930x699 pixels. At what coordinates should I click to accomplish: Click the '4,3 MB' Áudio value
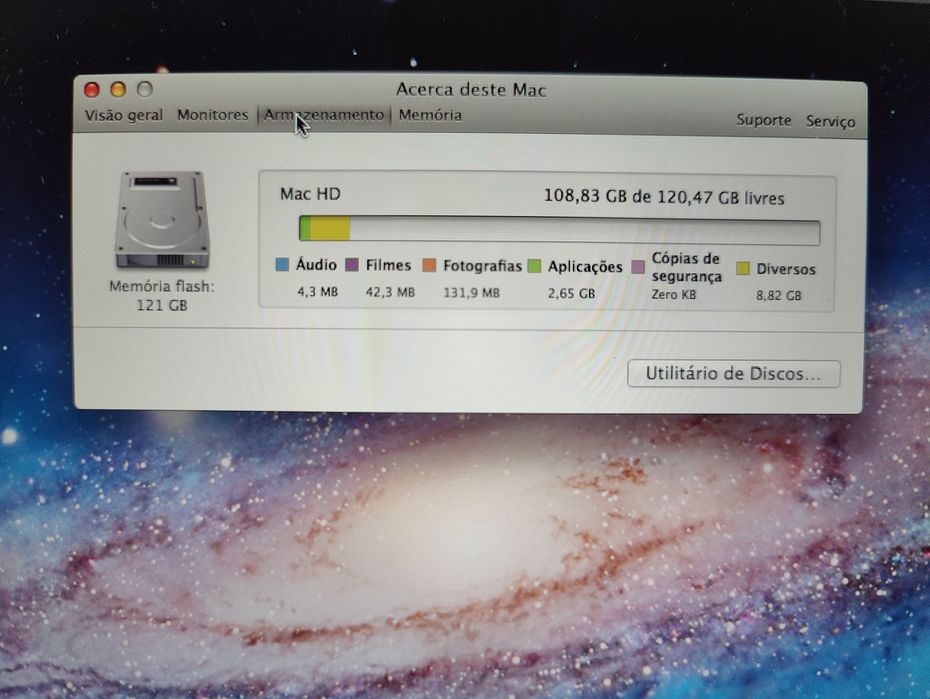pyautogui.click(x=317, y=292)
